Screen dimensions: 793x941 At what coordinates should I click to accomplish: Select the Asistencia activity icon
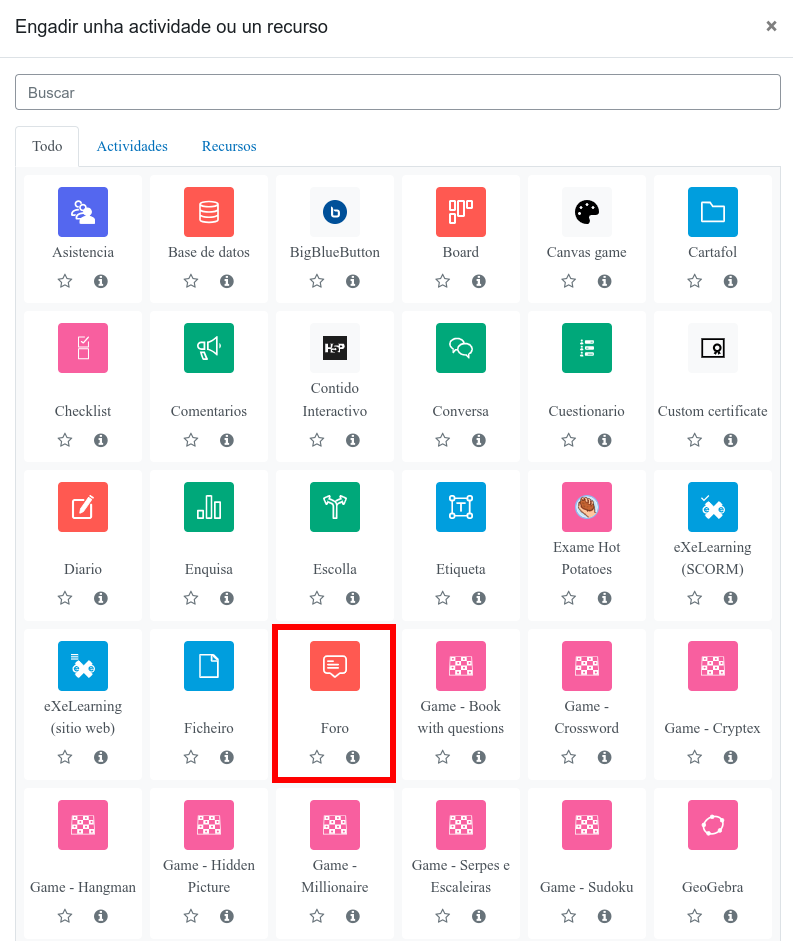83,212
